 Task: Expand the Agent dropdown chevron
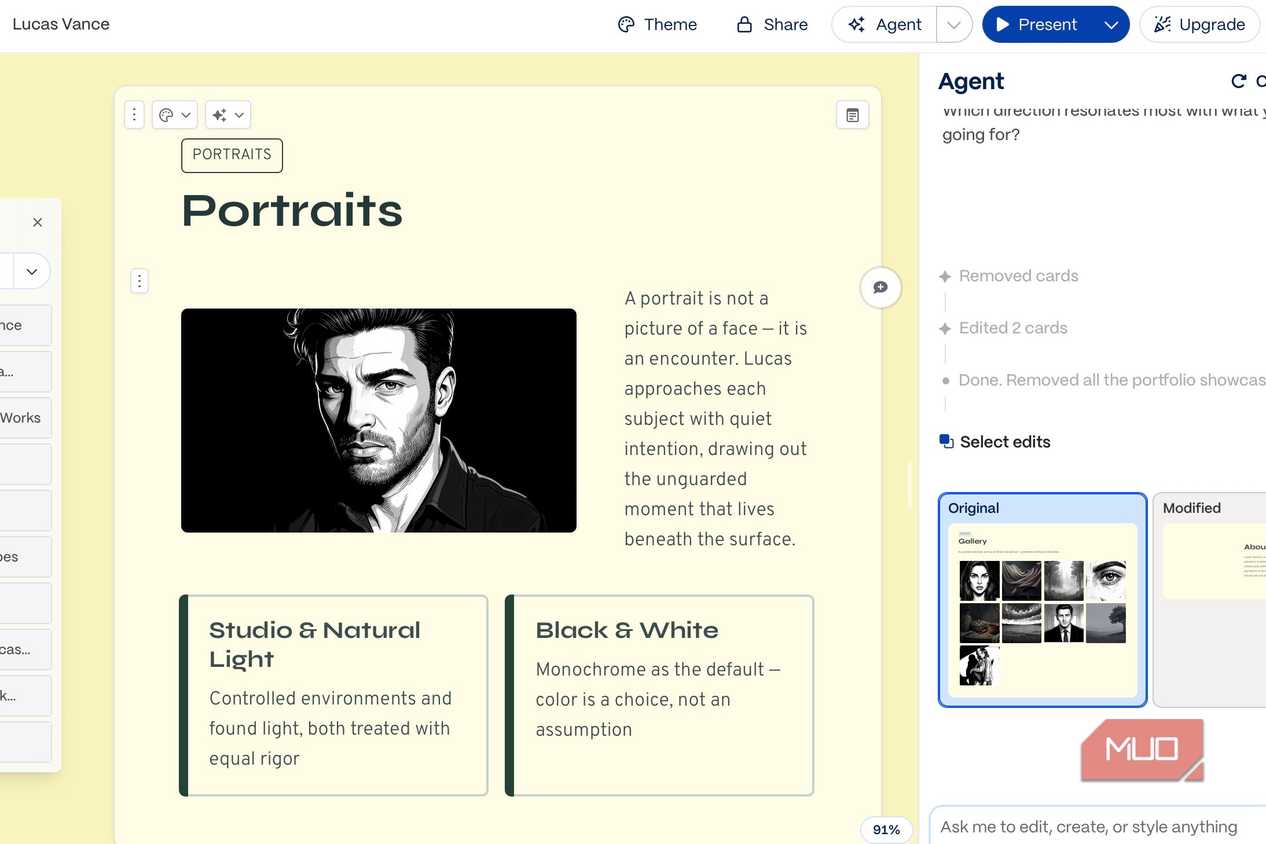point(954,25)
